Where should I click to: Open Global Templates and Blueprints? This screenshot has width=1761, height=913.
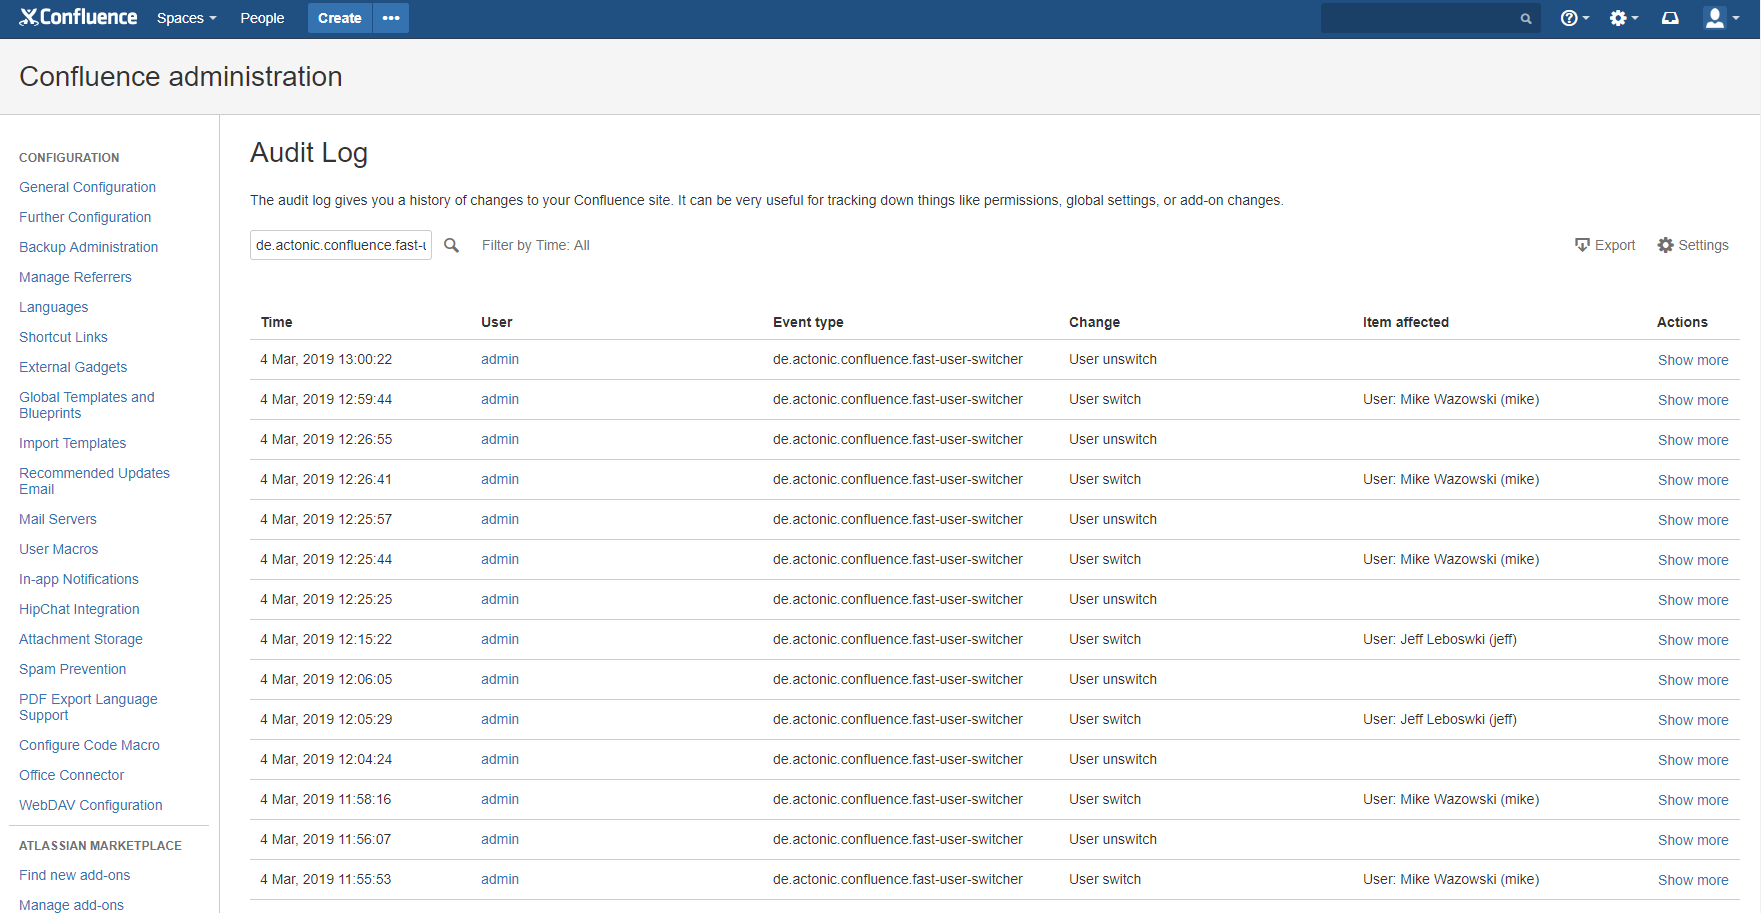pos(87,405)
